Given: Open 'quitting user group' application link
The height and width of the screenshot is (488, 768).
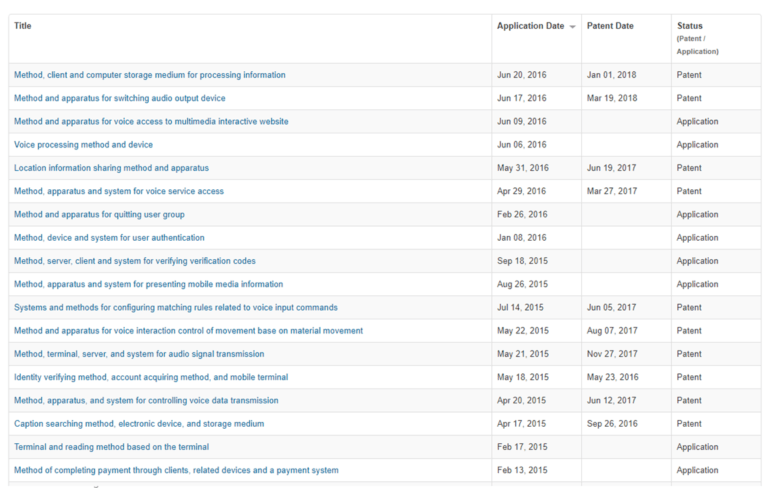Looking at the screenshot, I should tap(99, 214).
